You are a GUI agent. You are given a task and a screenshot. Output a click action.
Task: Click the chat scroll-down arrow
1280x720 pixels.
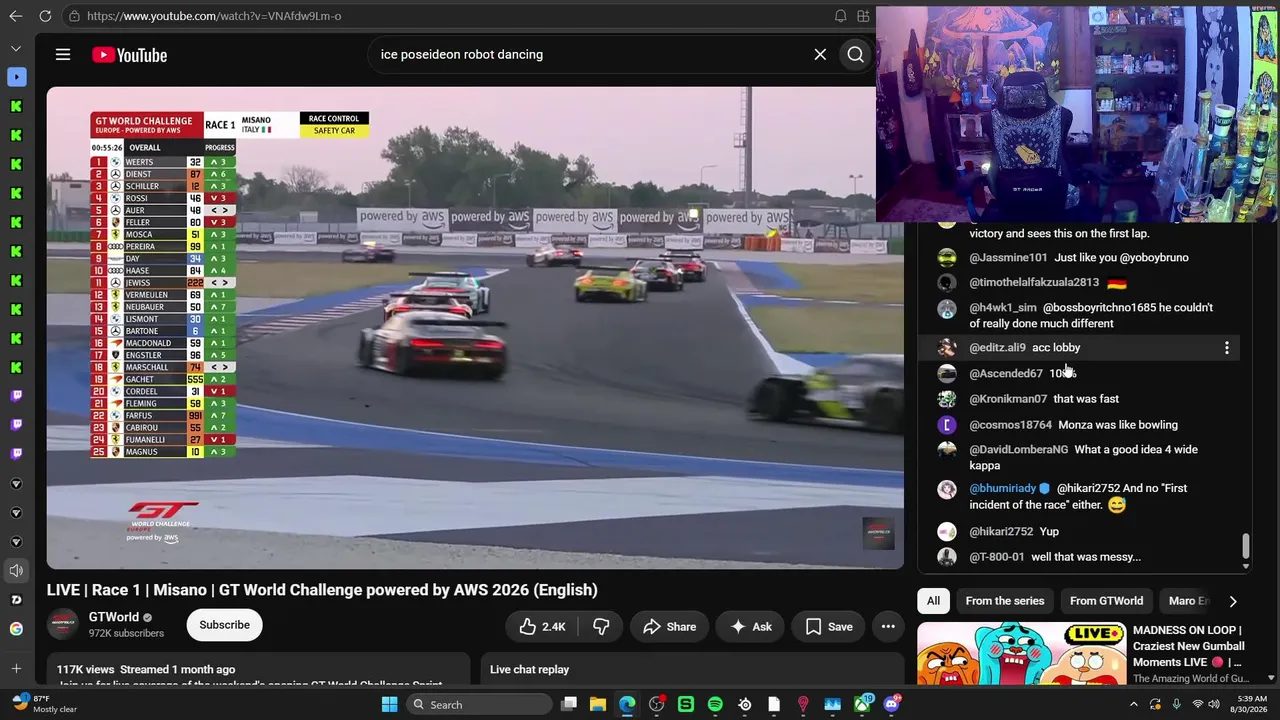(1245, 566)
